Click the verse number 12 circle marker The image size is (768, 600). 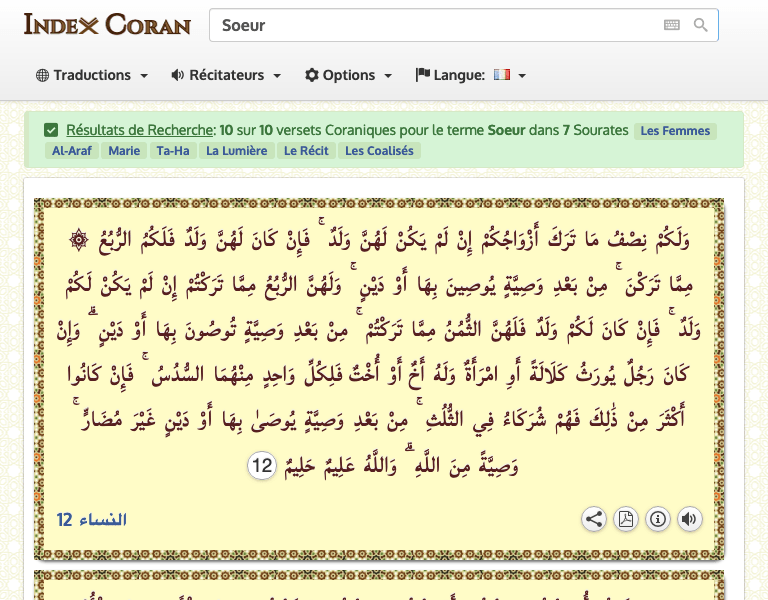(x=262, y=465)
